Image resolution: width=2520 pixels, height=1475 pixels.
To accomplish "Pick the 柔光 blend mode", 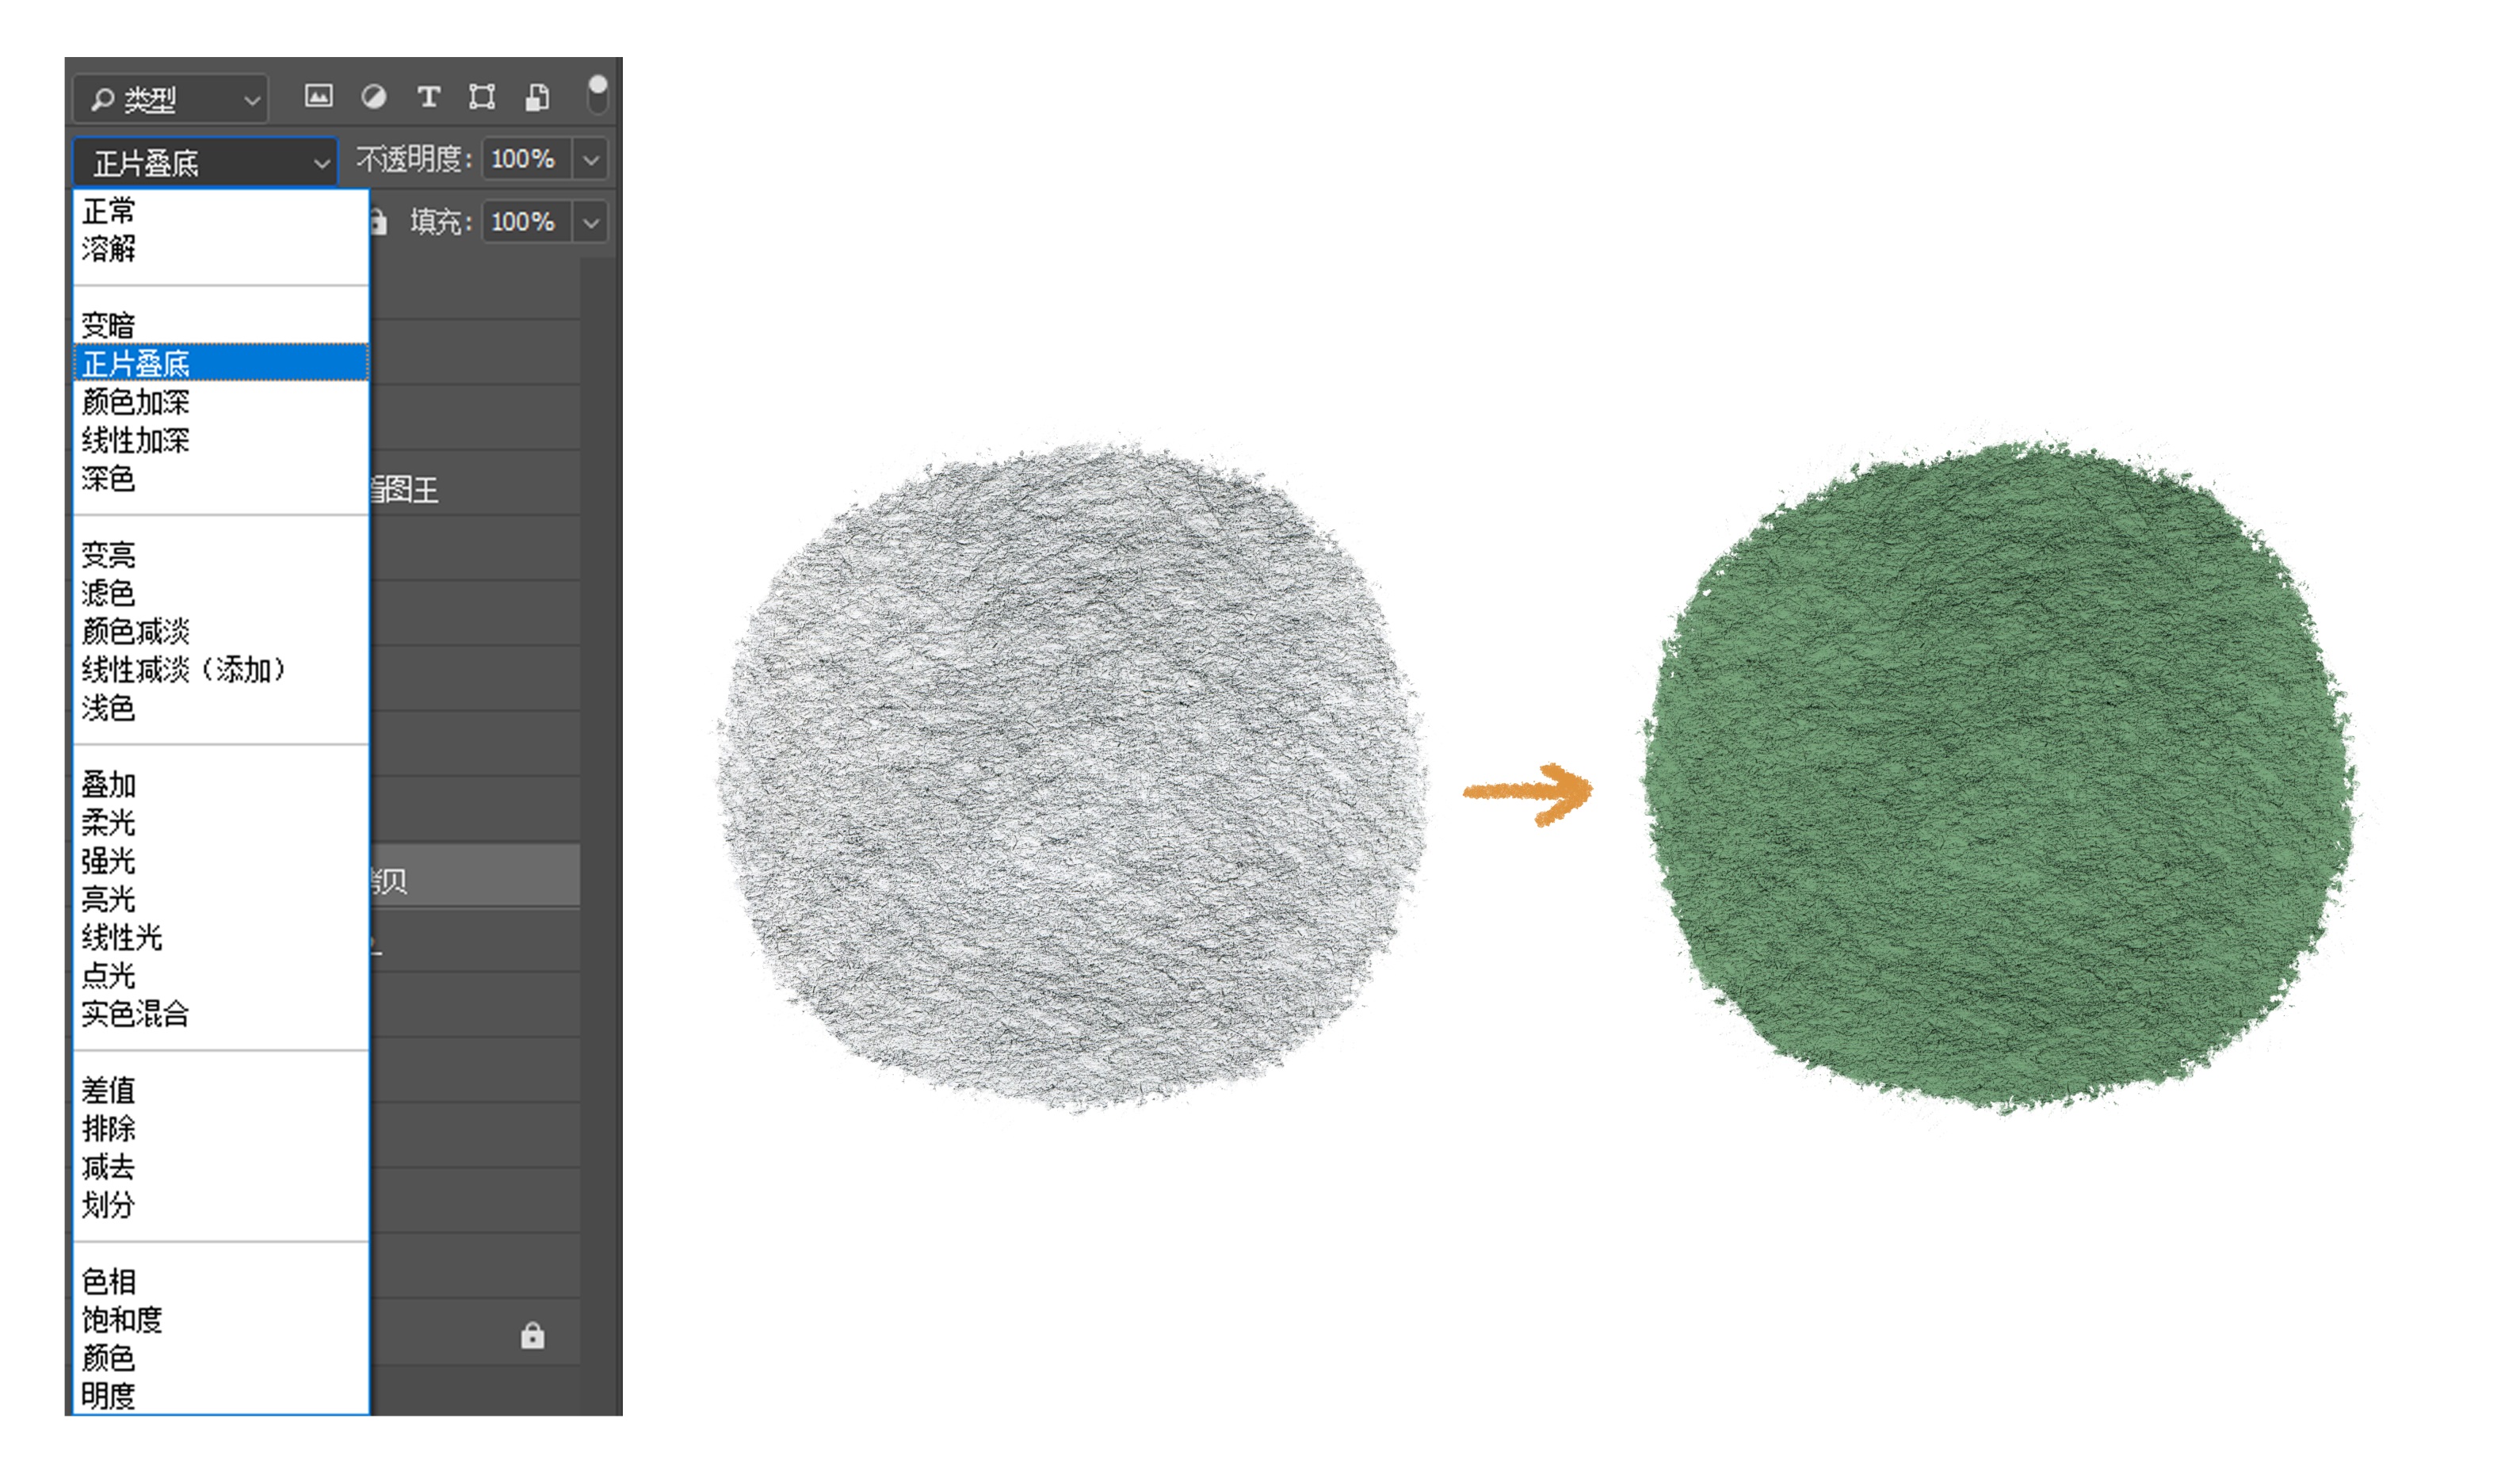I will pos(108,822).
